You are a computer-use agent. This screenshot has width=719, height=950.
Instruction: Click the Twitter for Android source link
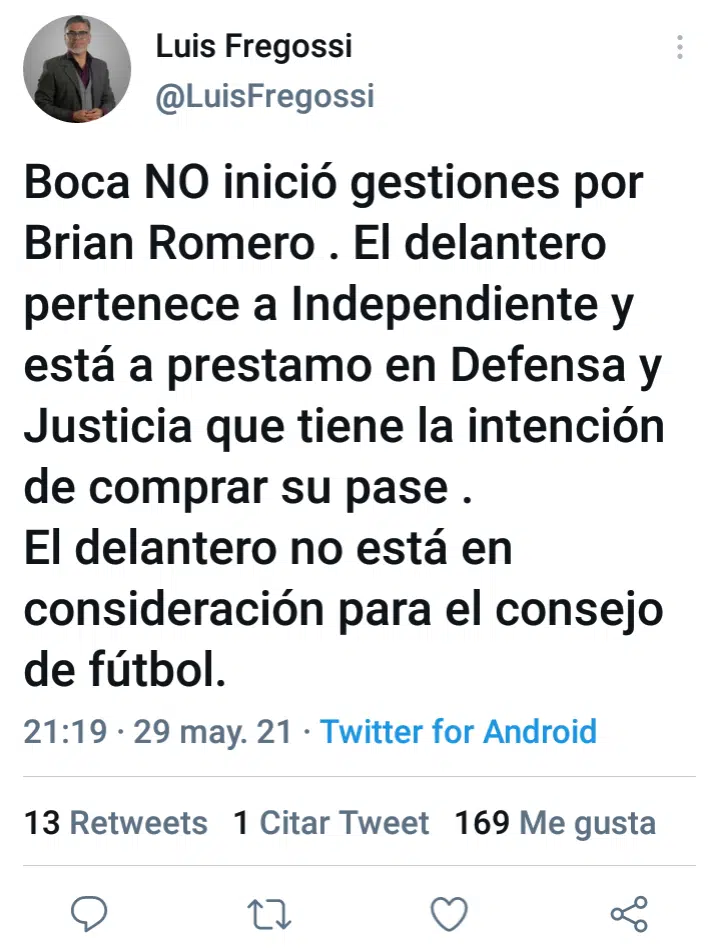click(458, 731)
